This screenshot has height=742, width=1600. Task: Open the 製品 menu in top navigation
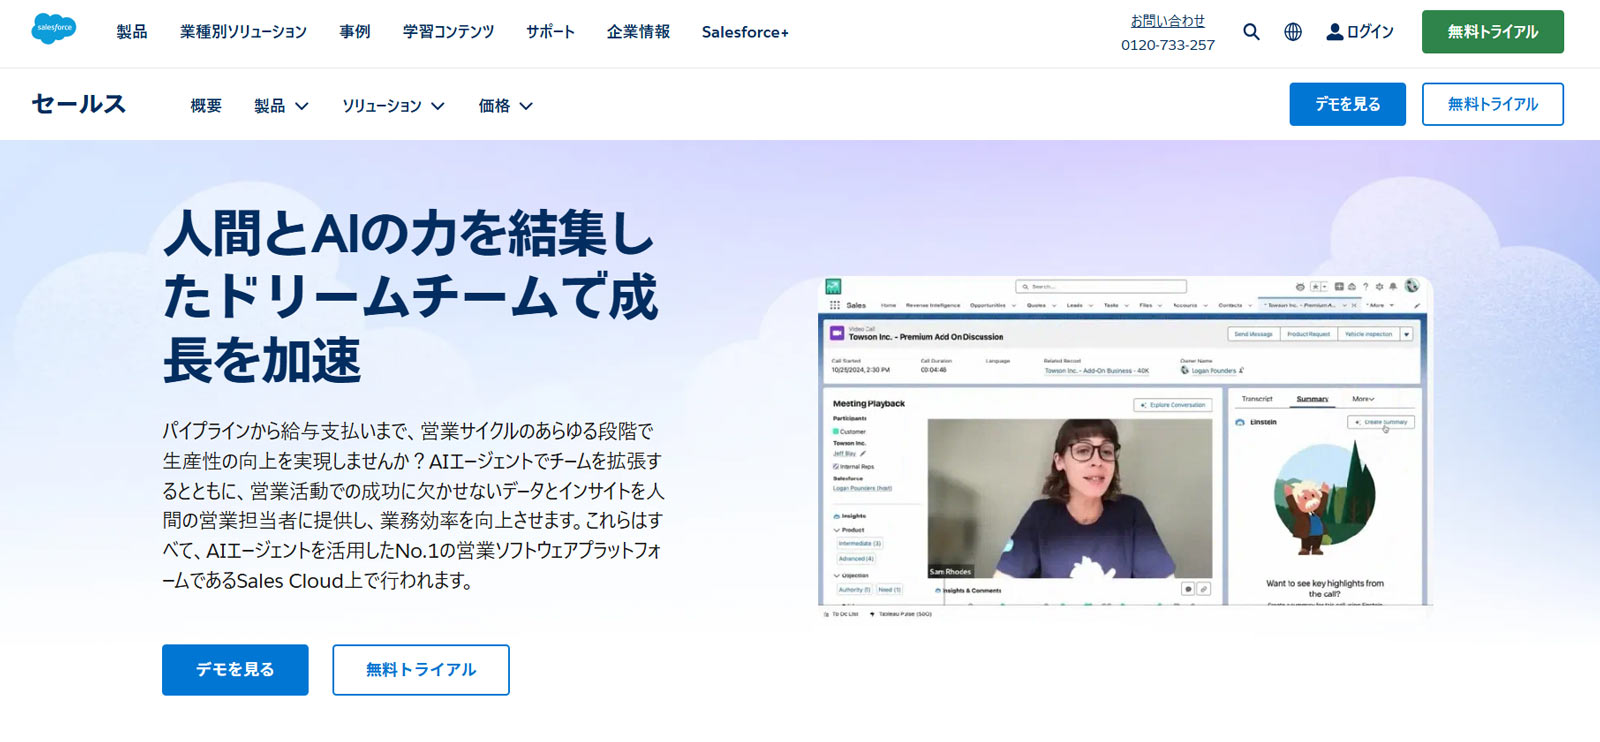pyautogui.click(x=132, y=32)
